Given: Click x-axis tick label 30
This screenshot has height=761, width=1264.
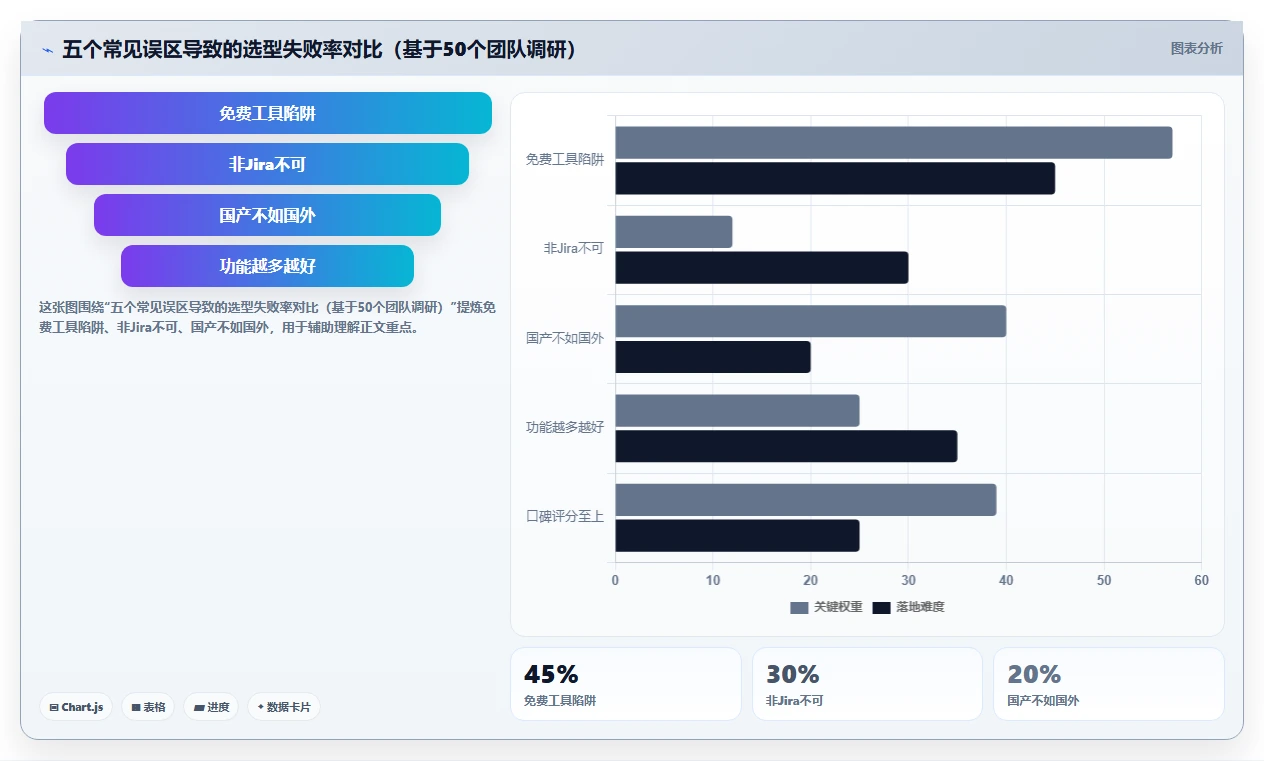Looking at the screenshot, I should [x=908, y=581].
